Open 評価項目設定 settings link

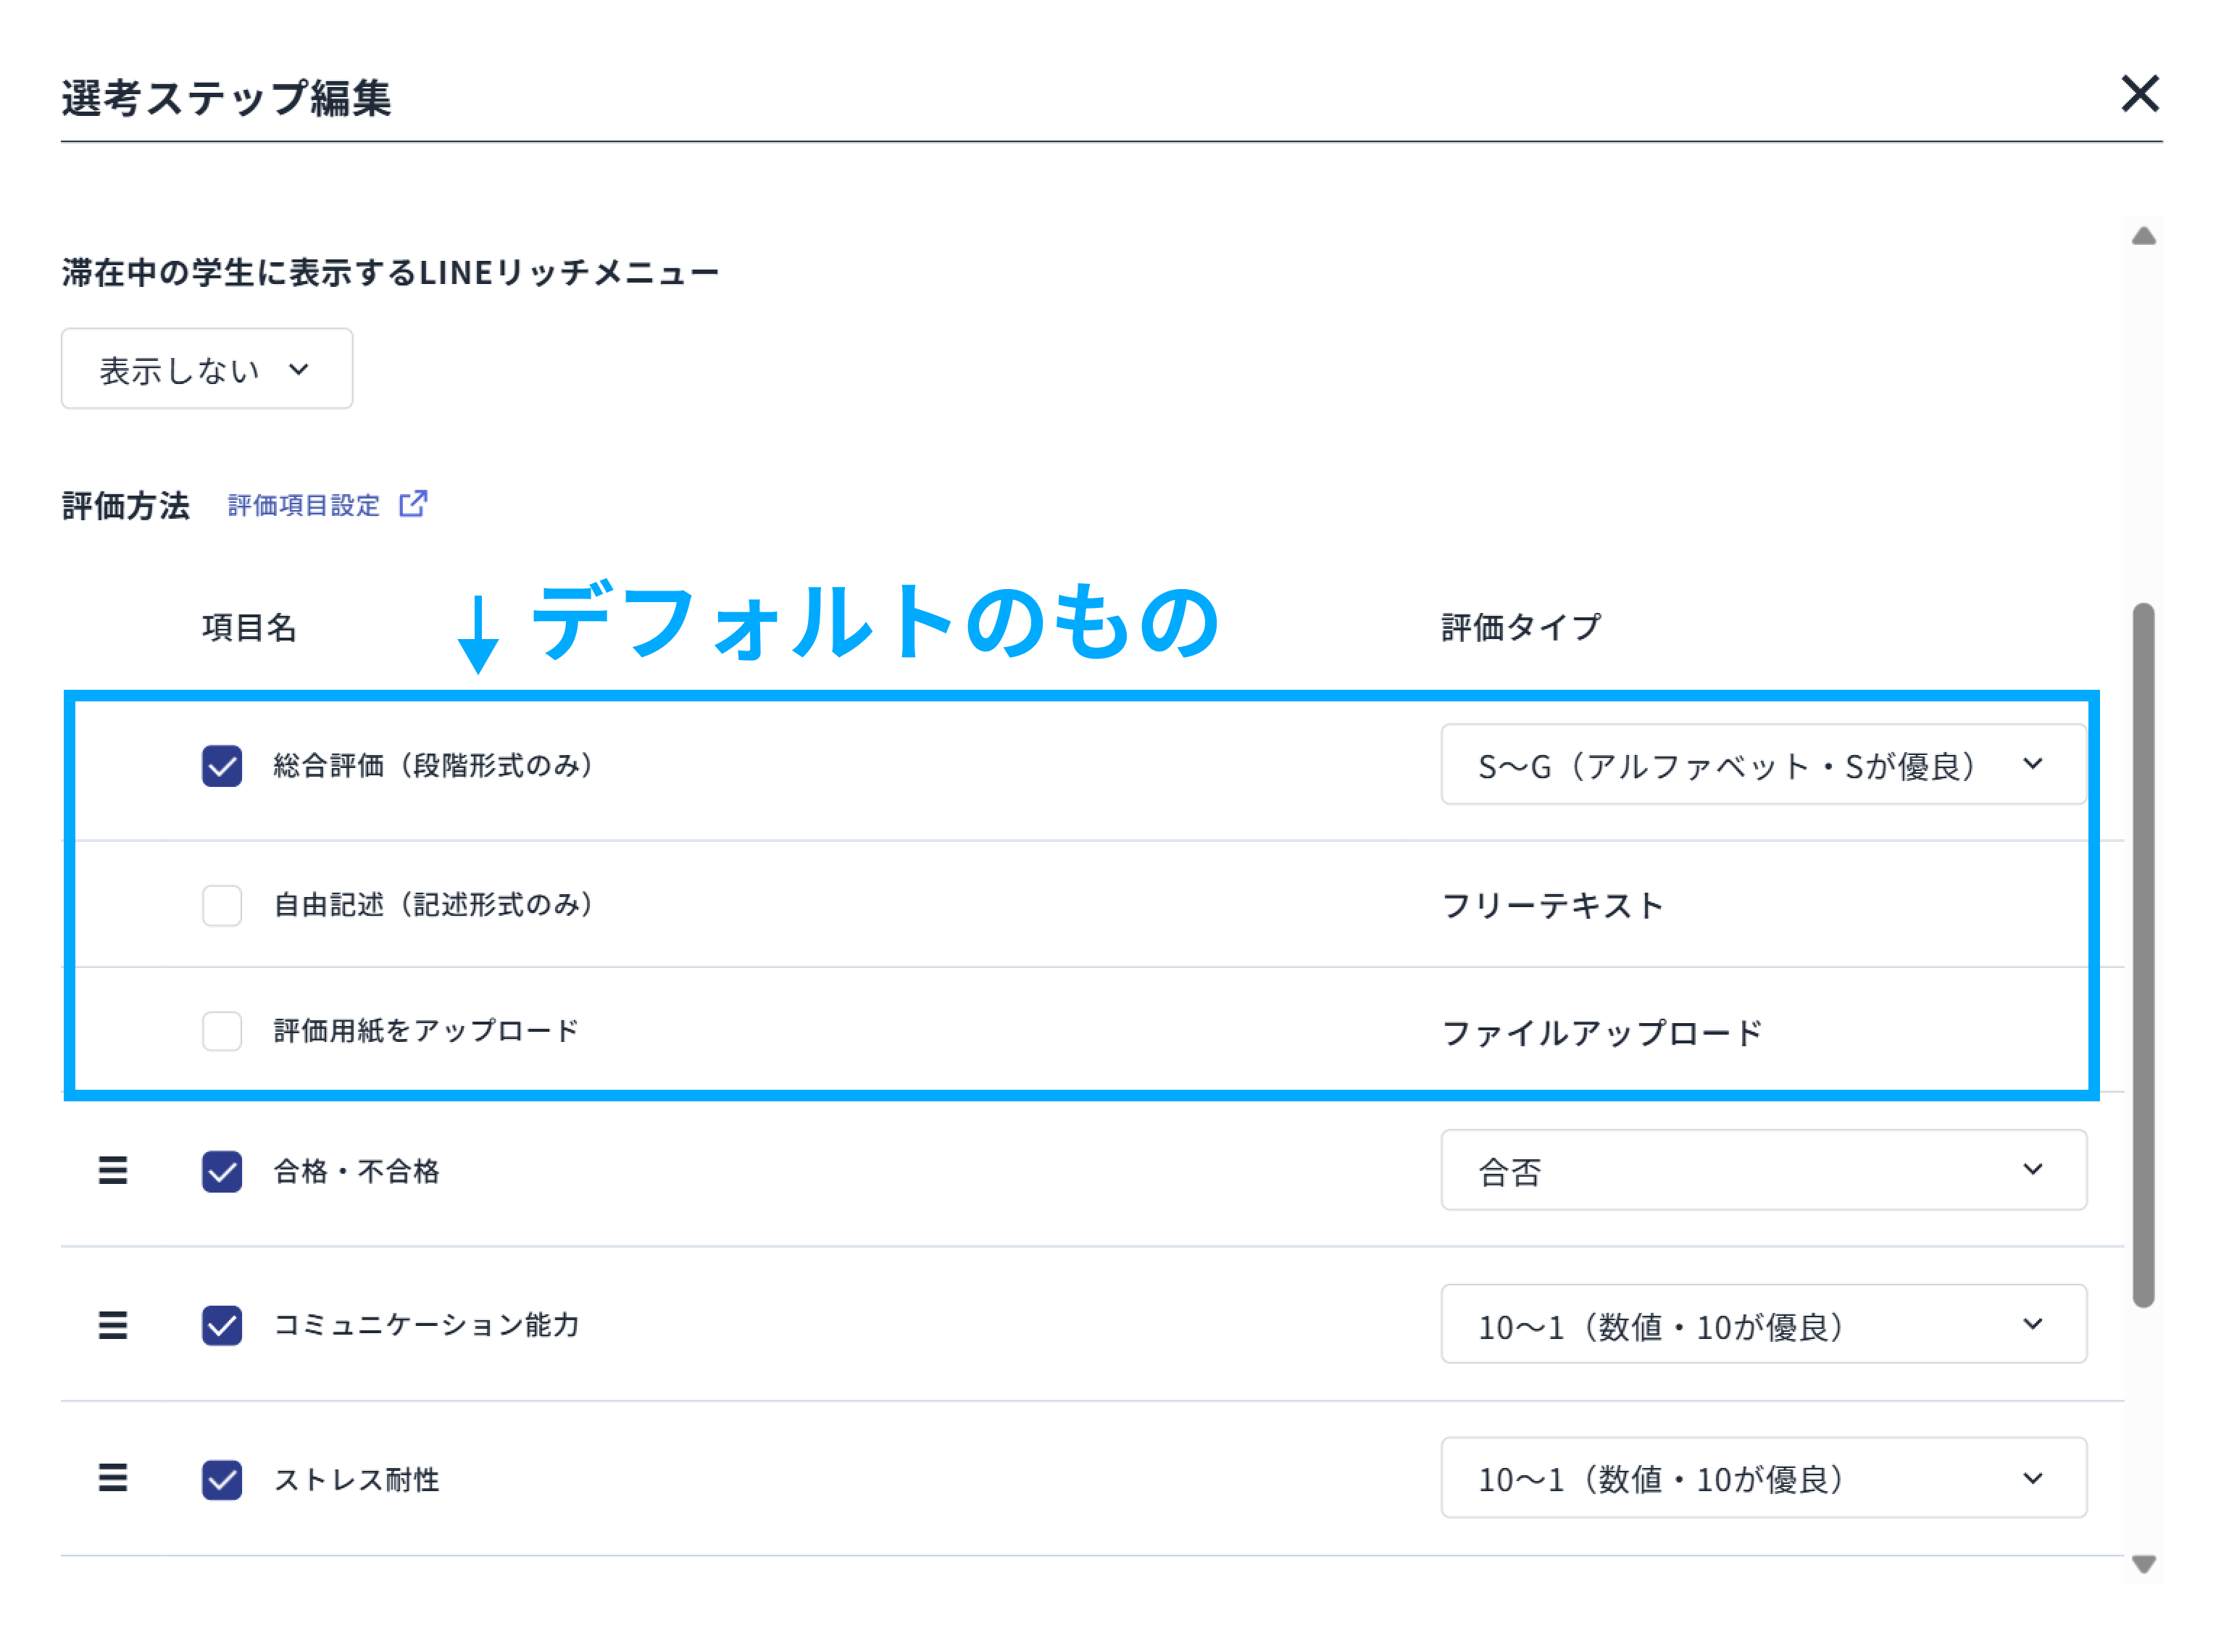pos(303,504)
